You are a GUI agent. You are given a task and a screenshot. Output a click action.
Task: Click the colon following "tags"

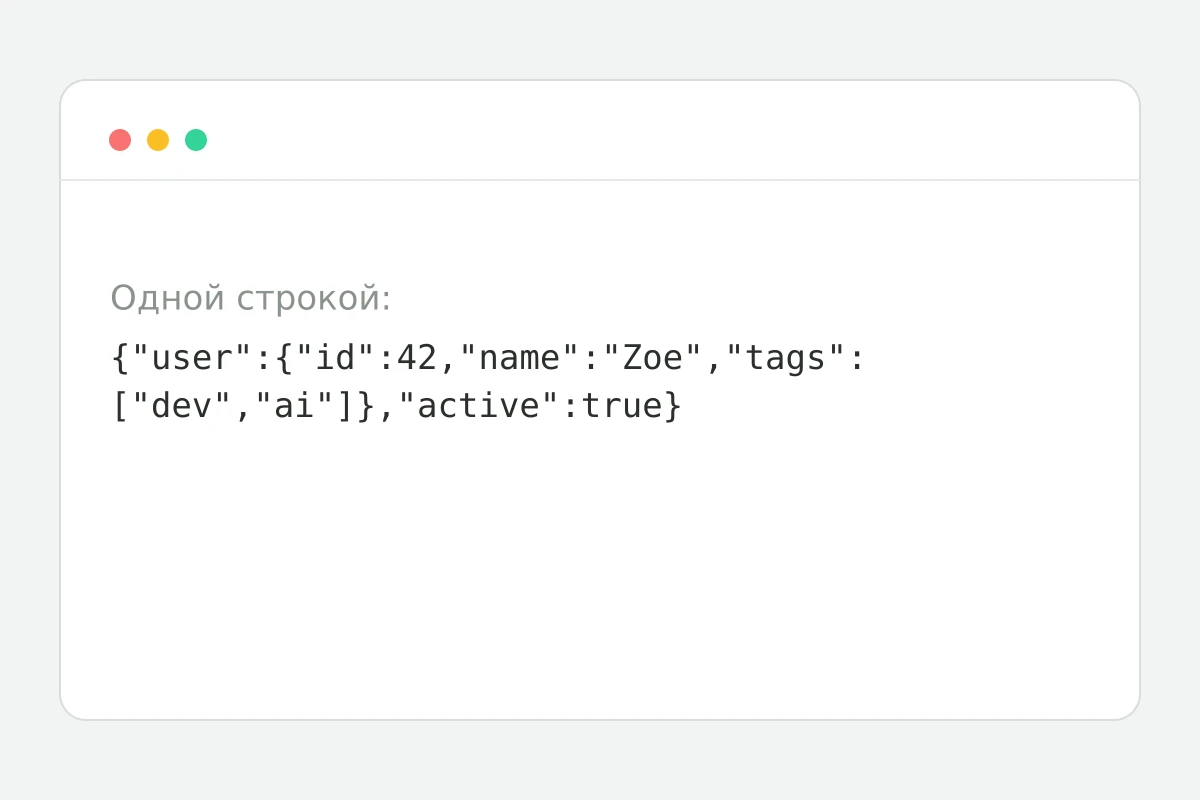(x=857, y=360)
